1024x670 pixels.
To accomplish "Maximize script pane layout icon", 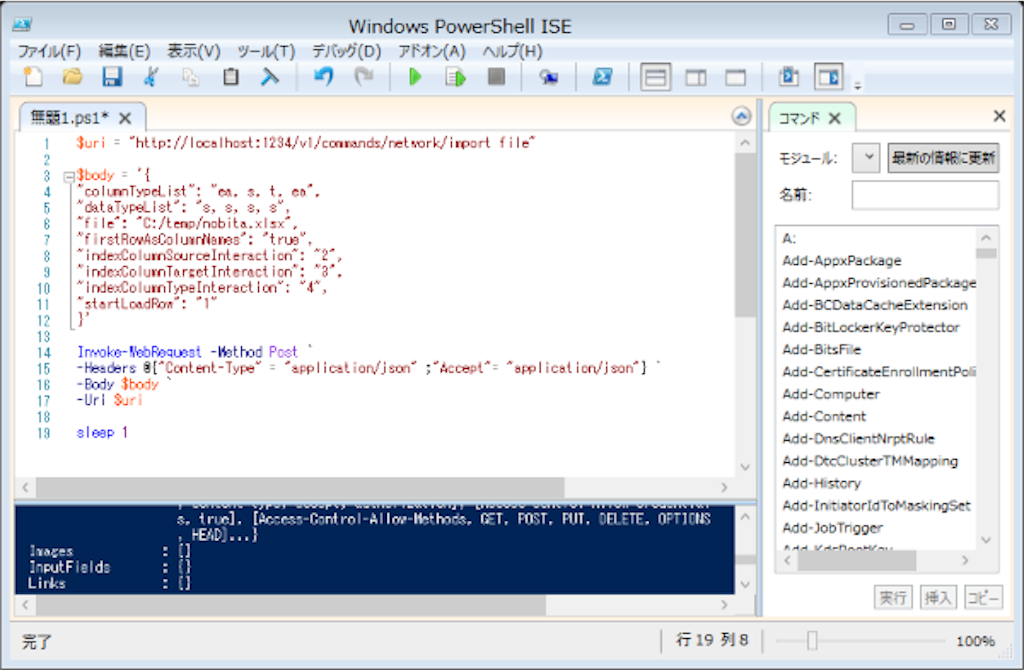I will (736, 77).
